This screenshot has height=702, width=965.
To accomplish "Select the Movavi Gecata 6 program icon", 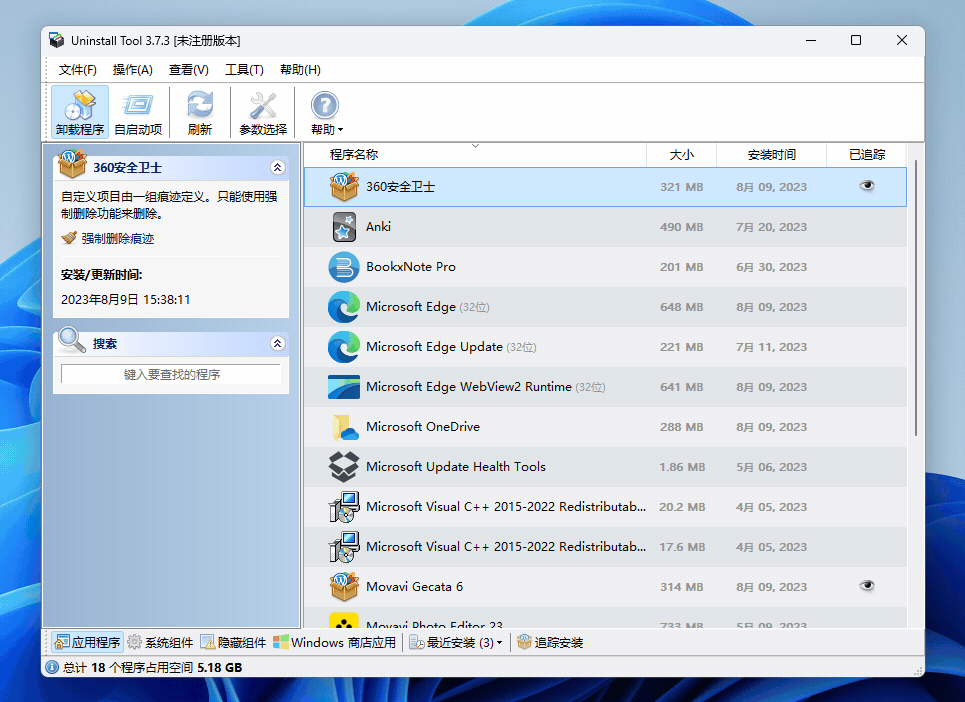I will pos(343,587).
